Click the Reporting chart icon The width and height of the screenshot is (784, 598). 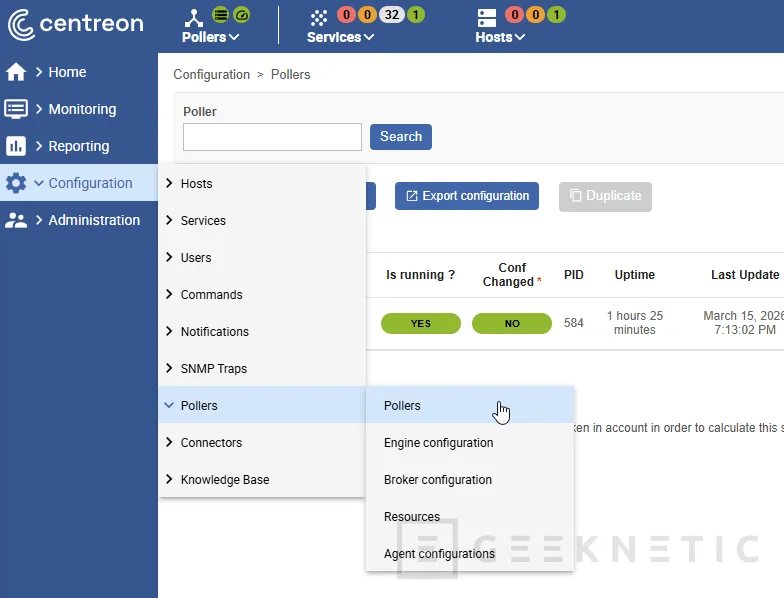[16, 146]
